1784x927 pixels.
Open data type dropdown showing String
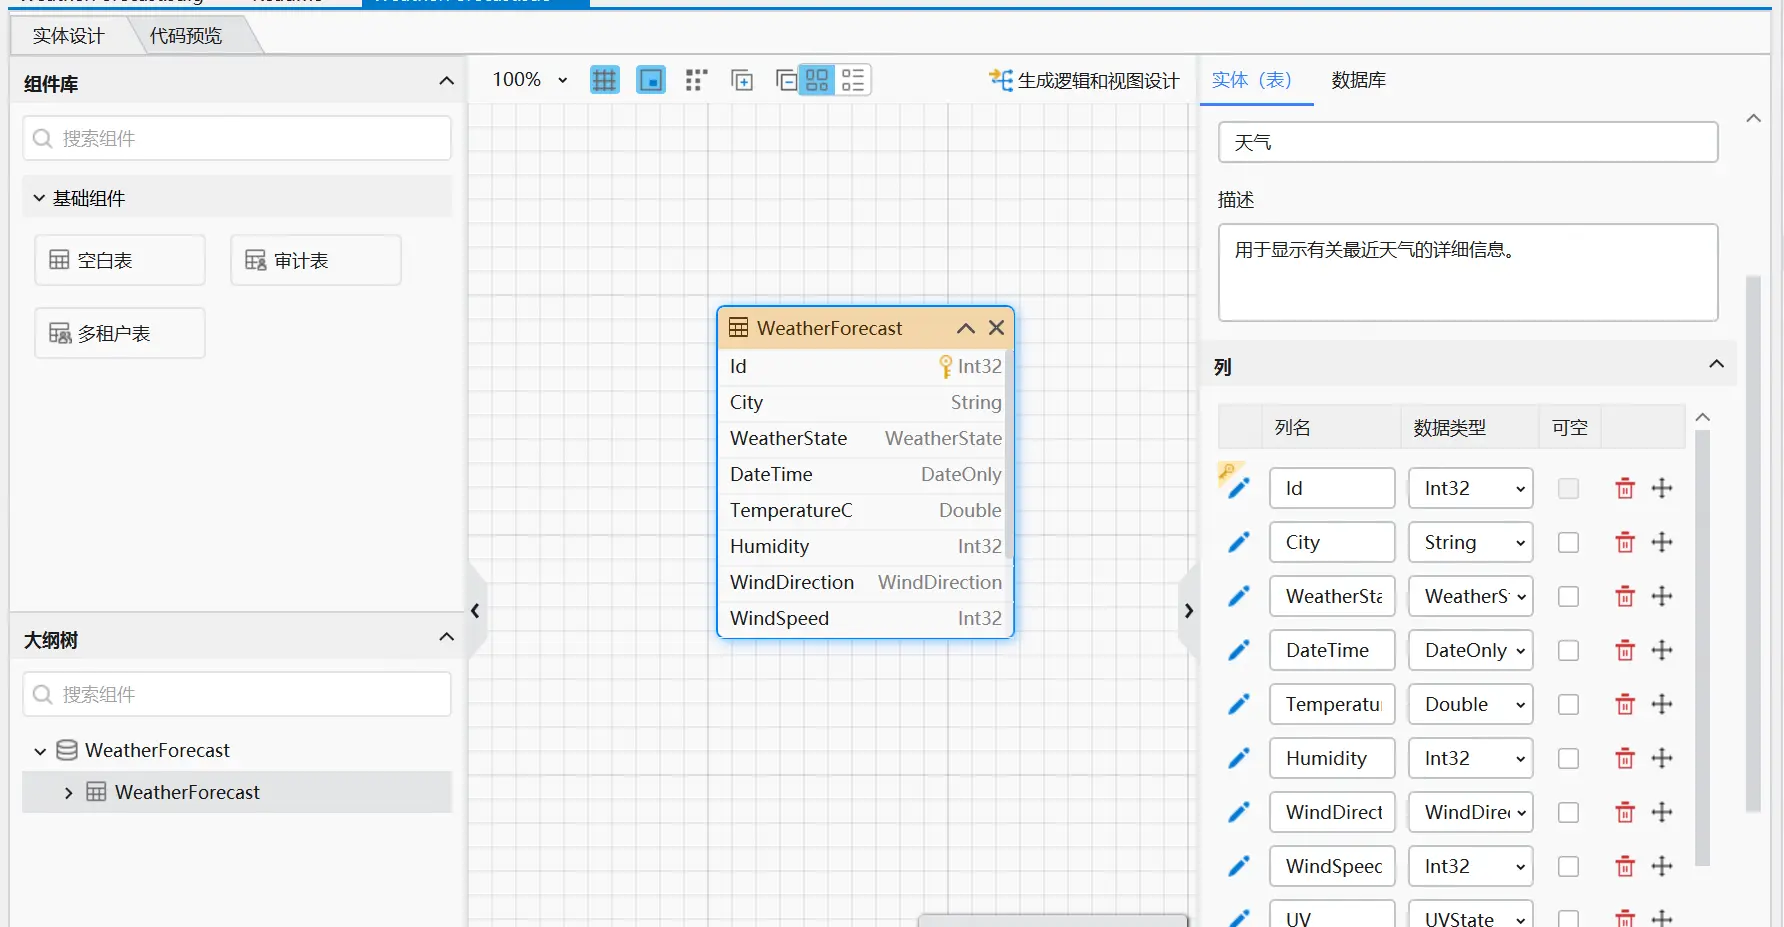1470,542
